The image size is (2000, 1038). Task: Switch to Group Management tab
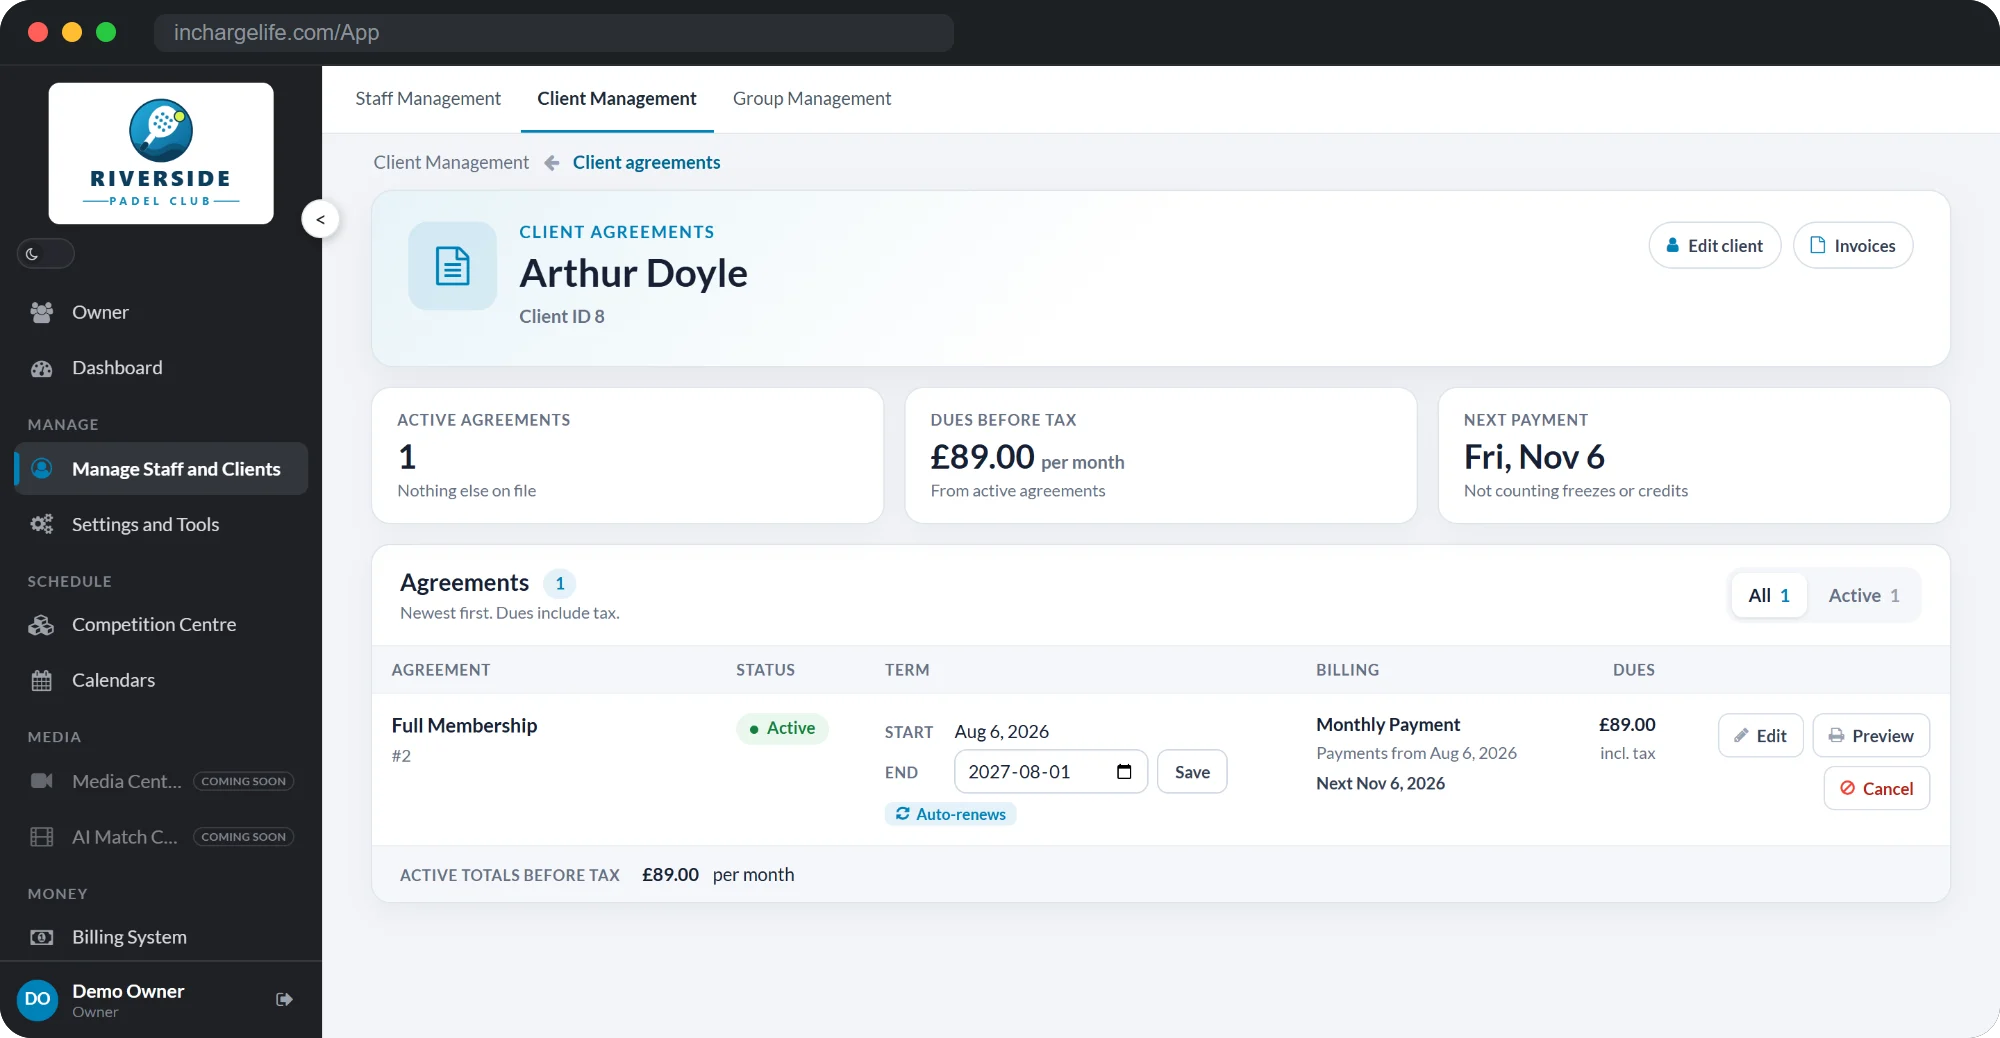click(x=812, y=99)
